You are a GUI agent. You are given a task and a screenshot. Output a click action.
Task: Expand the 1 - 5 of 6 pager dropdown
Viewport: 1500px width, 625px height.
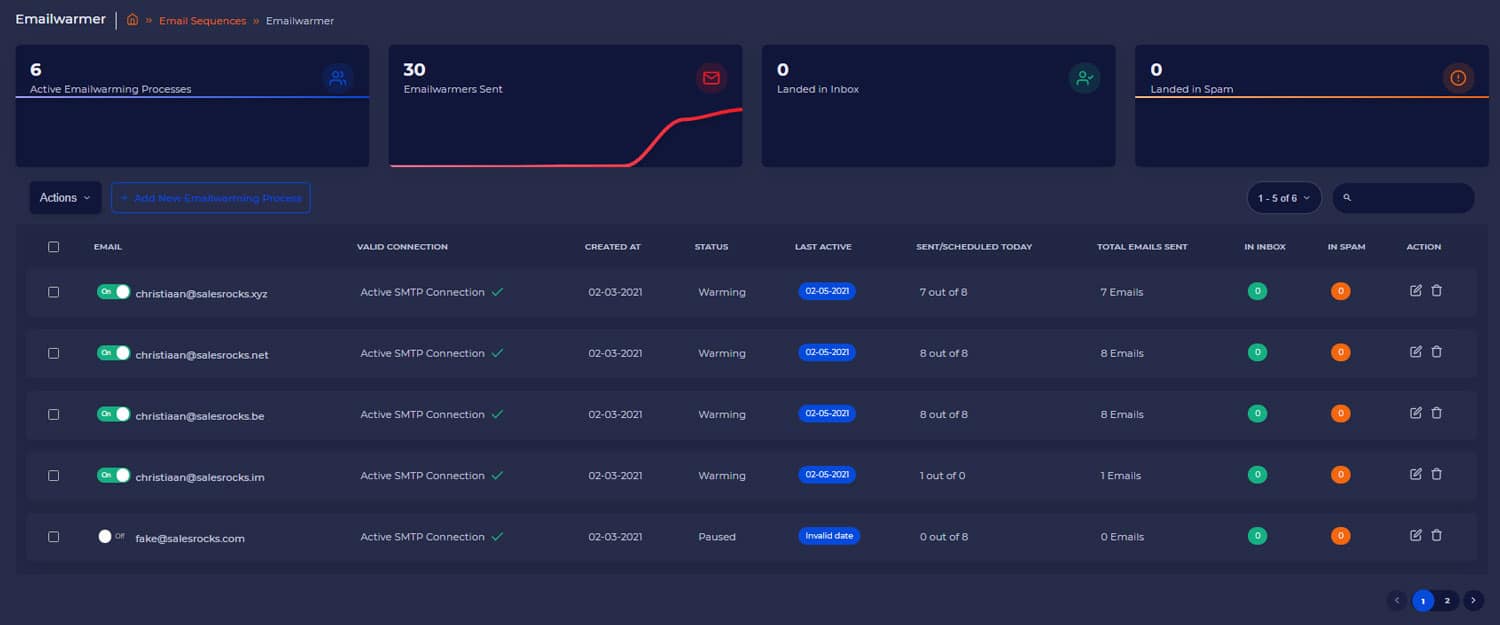click(x=1284, y=198)
